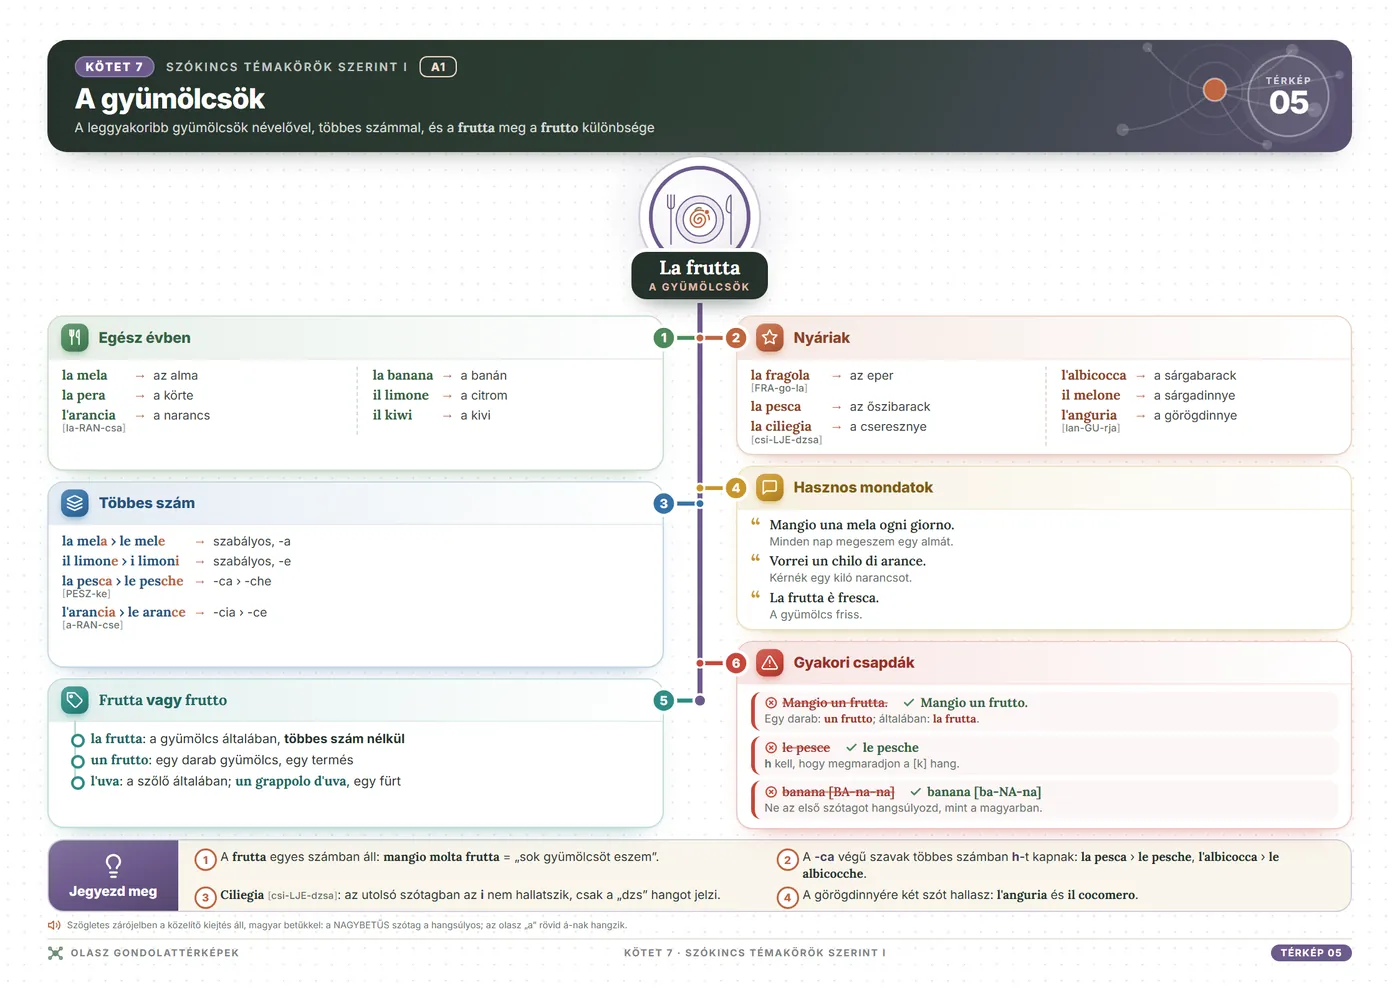This screenshot has width=1400, height=990.
Task: Click the phrase "la pesca › le pesche"
Action: pos(123,581)
